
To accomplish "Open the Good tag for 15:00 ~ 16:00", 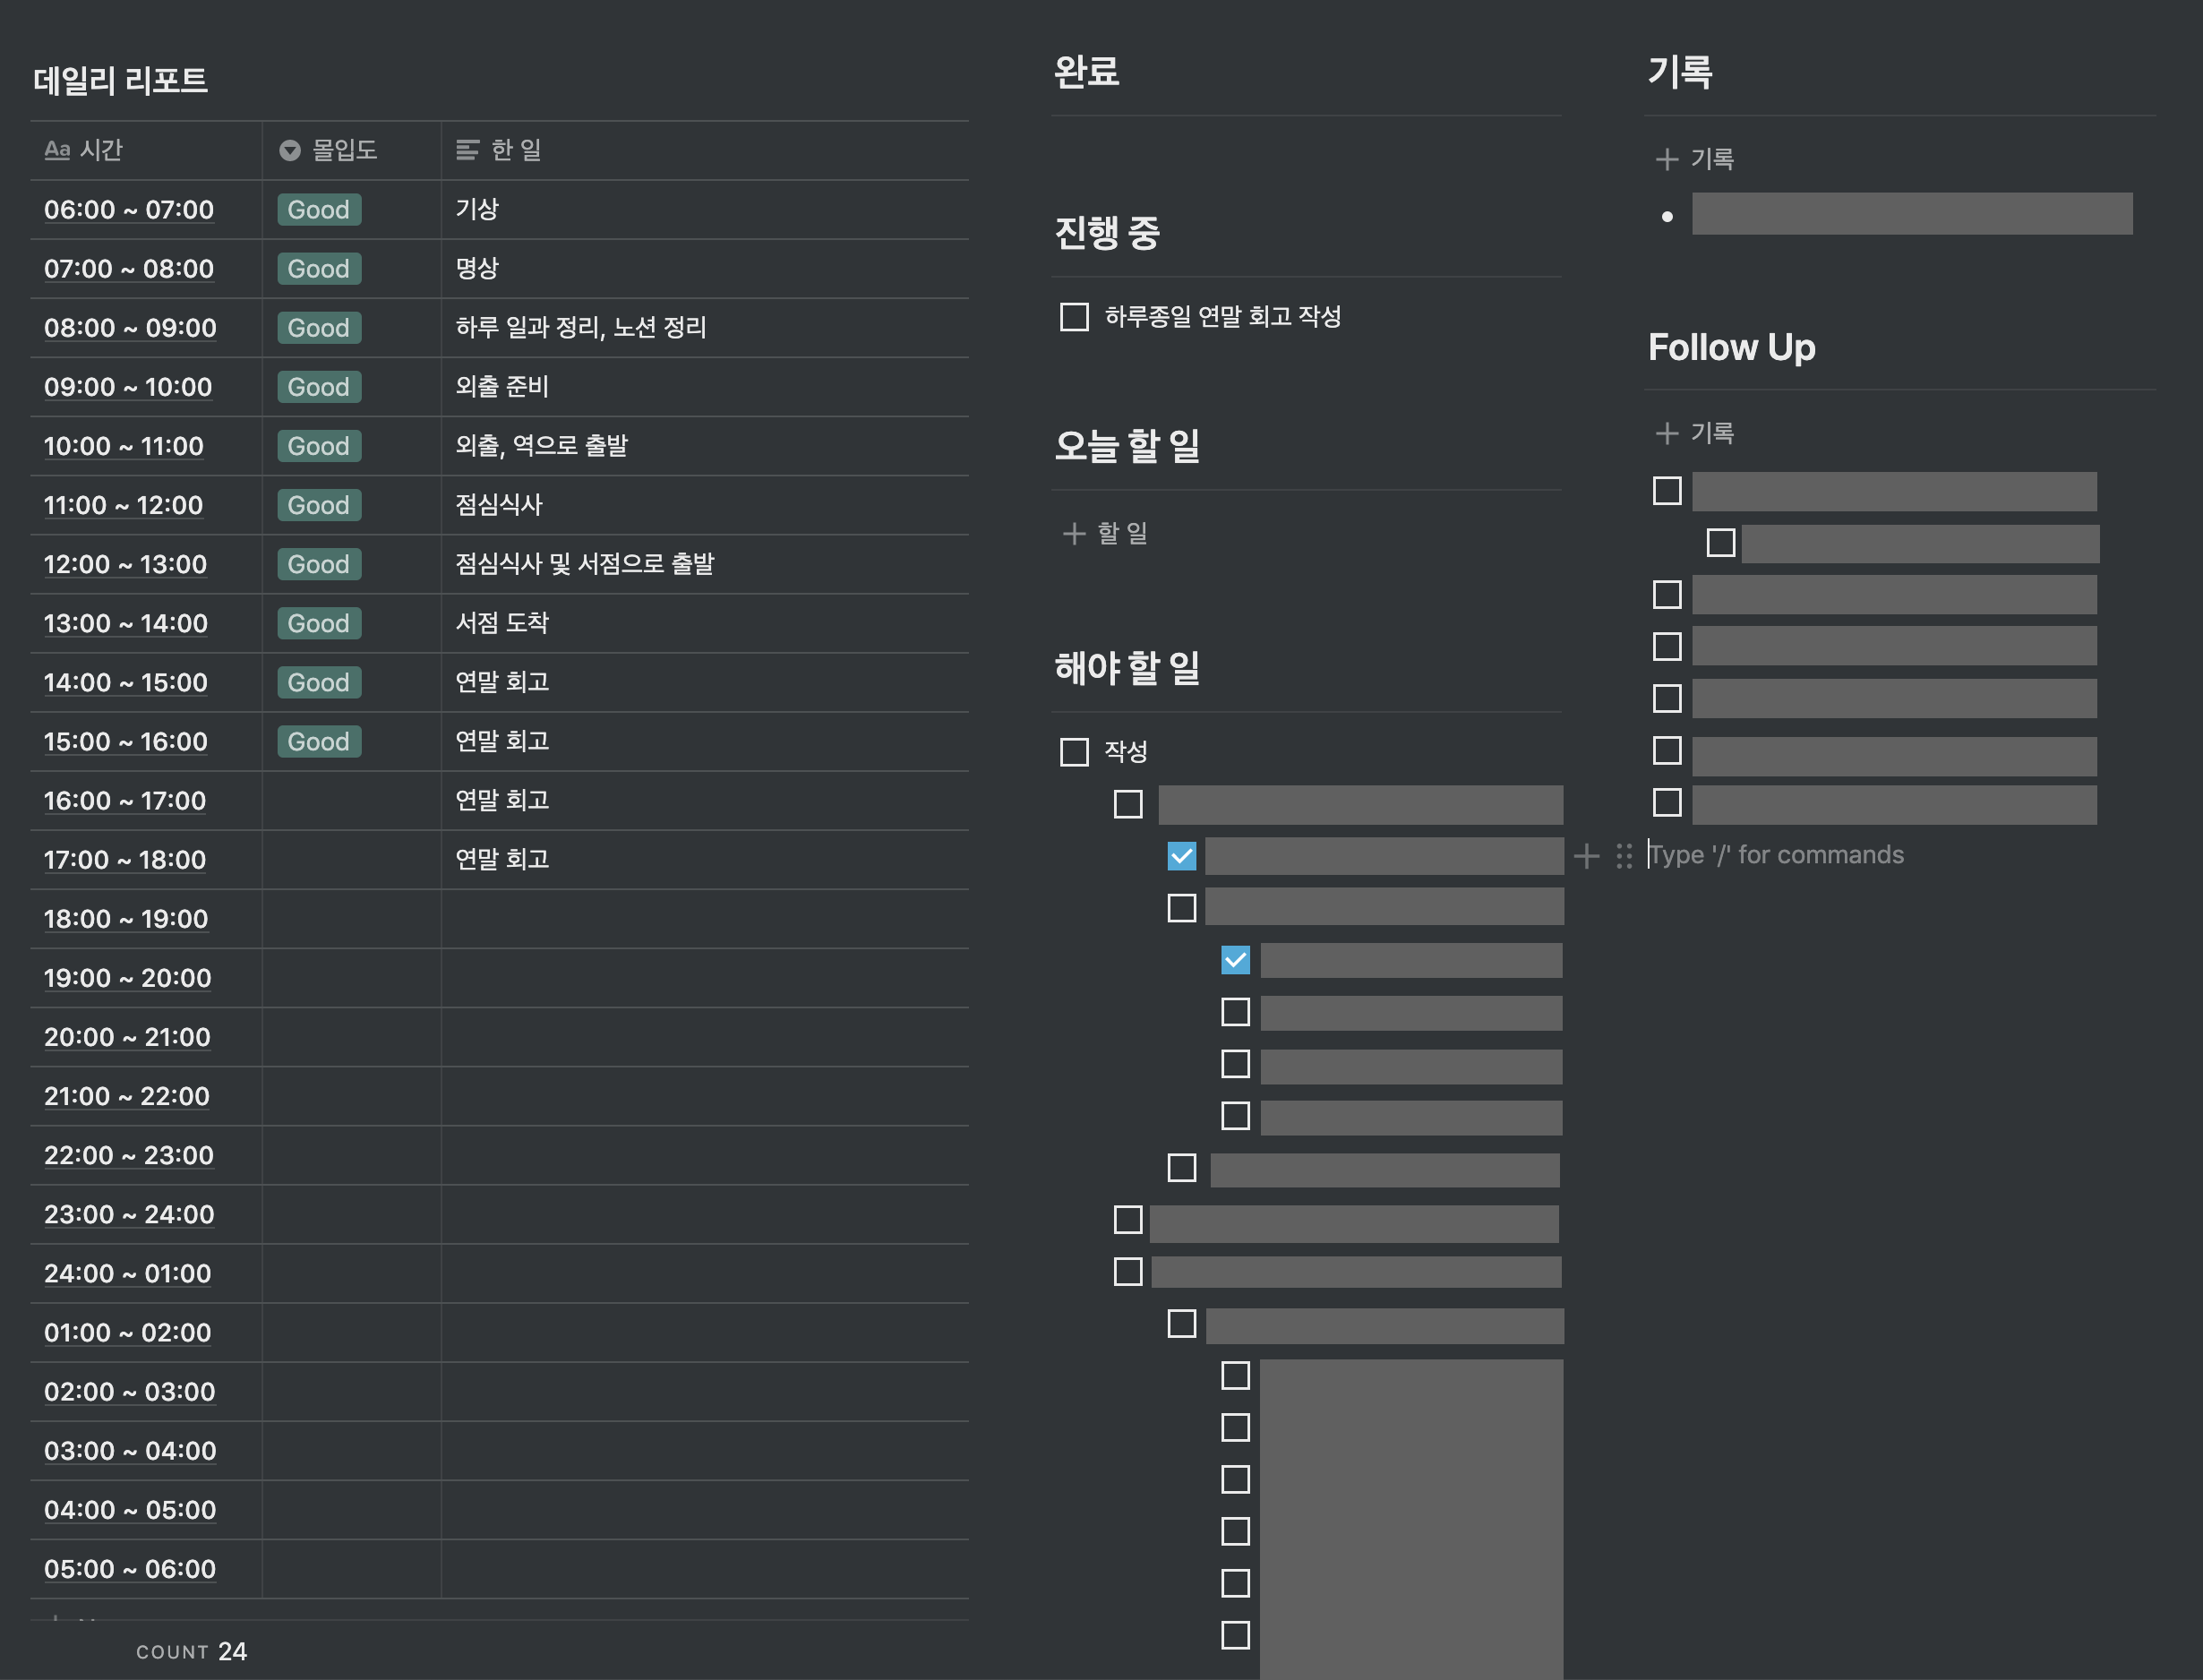I will (319, 742).
